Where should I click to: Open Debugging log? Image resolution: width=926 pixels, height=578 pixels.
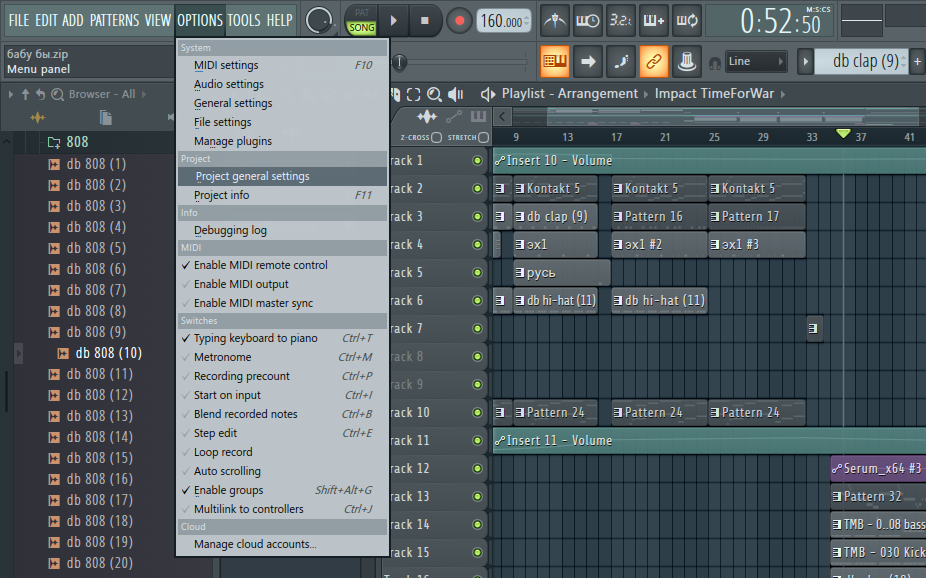(x=283, y=230)
